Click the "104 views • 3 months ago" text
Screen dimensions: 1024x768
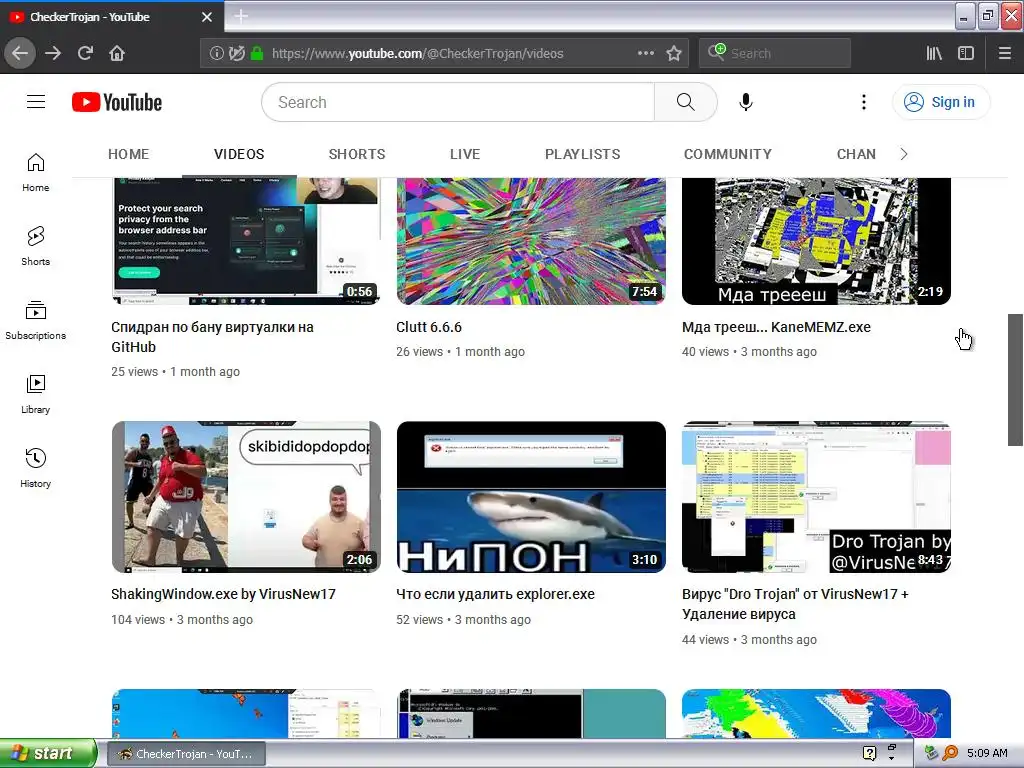(x=182, y=620)
